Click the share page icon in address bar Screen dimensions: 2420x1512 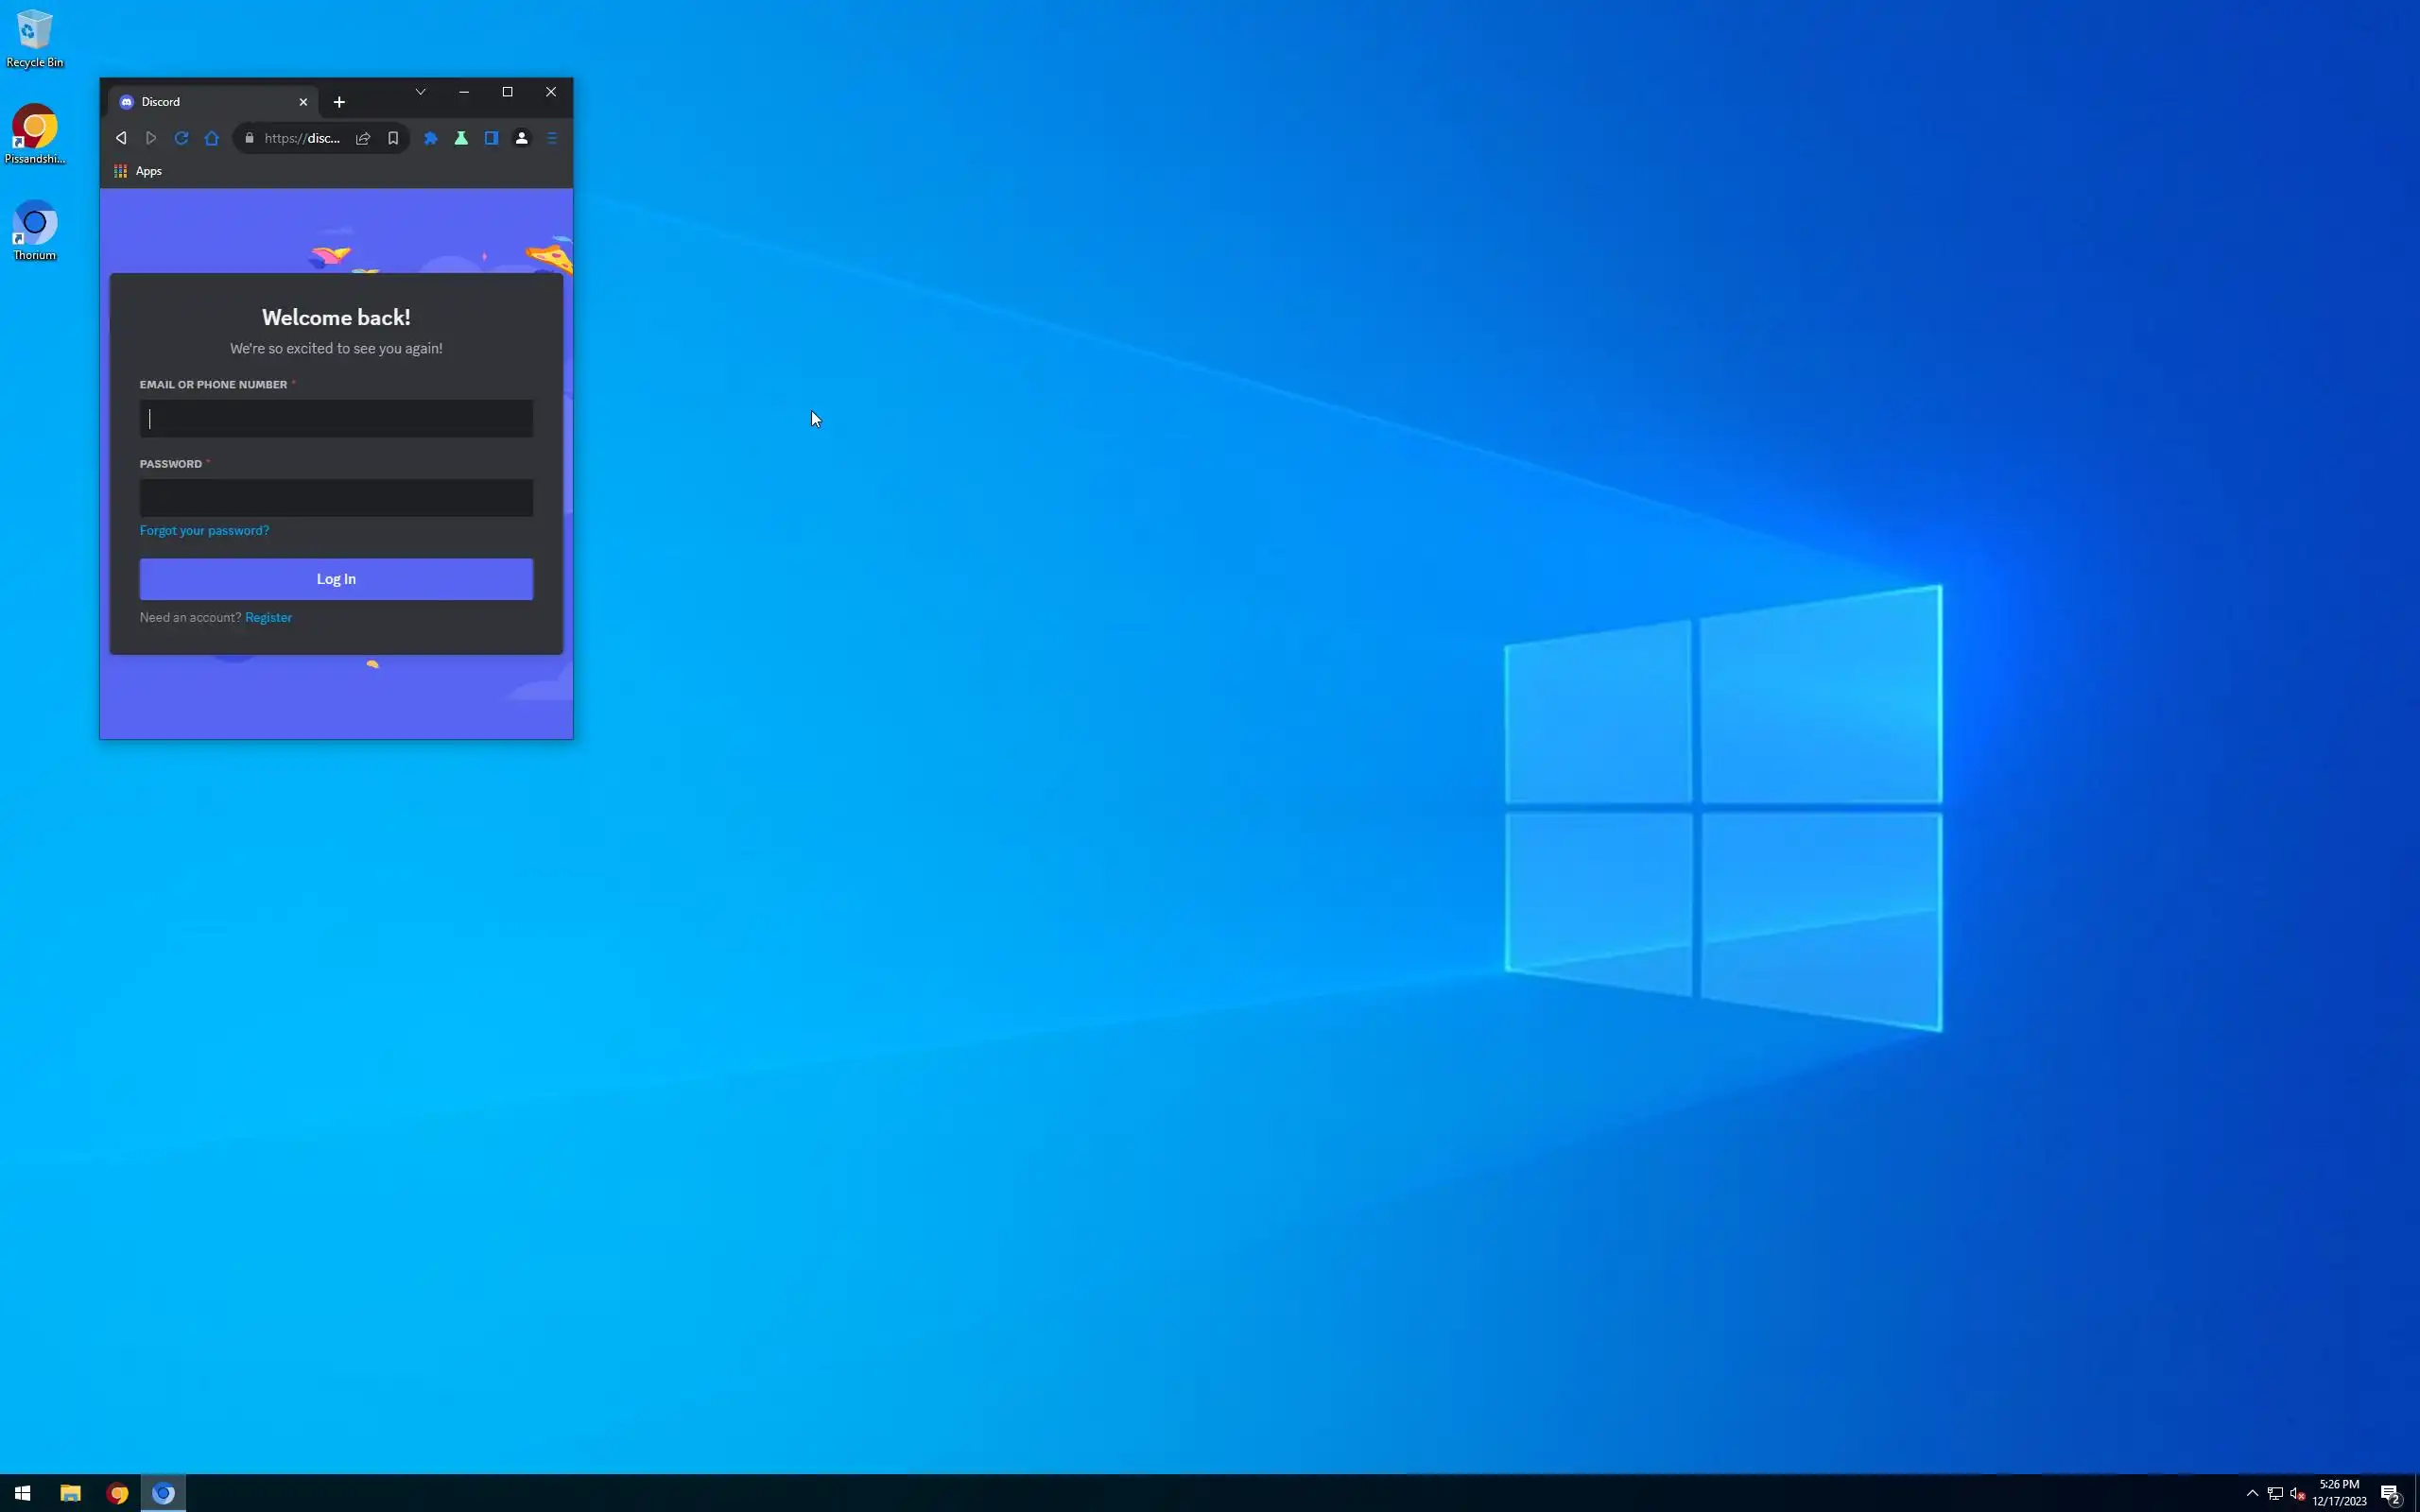click(x=363, y=138)
